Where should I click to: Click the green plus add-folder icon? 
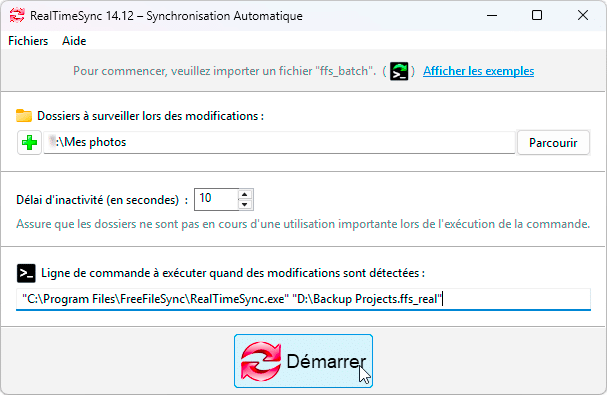(x=29, y=143)
